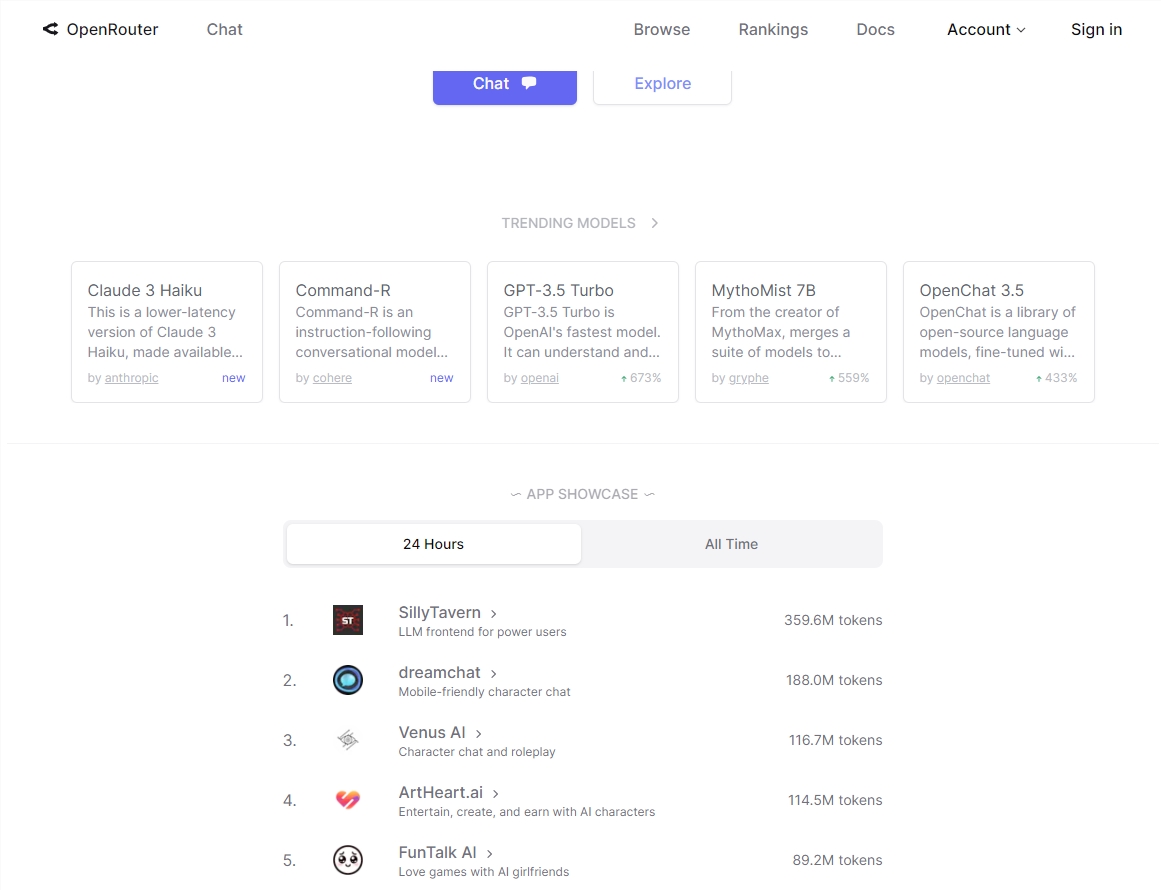The image size is (1161, 890).
Task: Click Sign in link
Action: (x=1097, y=30)
